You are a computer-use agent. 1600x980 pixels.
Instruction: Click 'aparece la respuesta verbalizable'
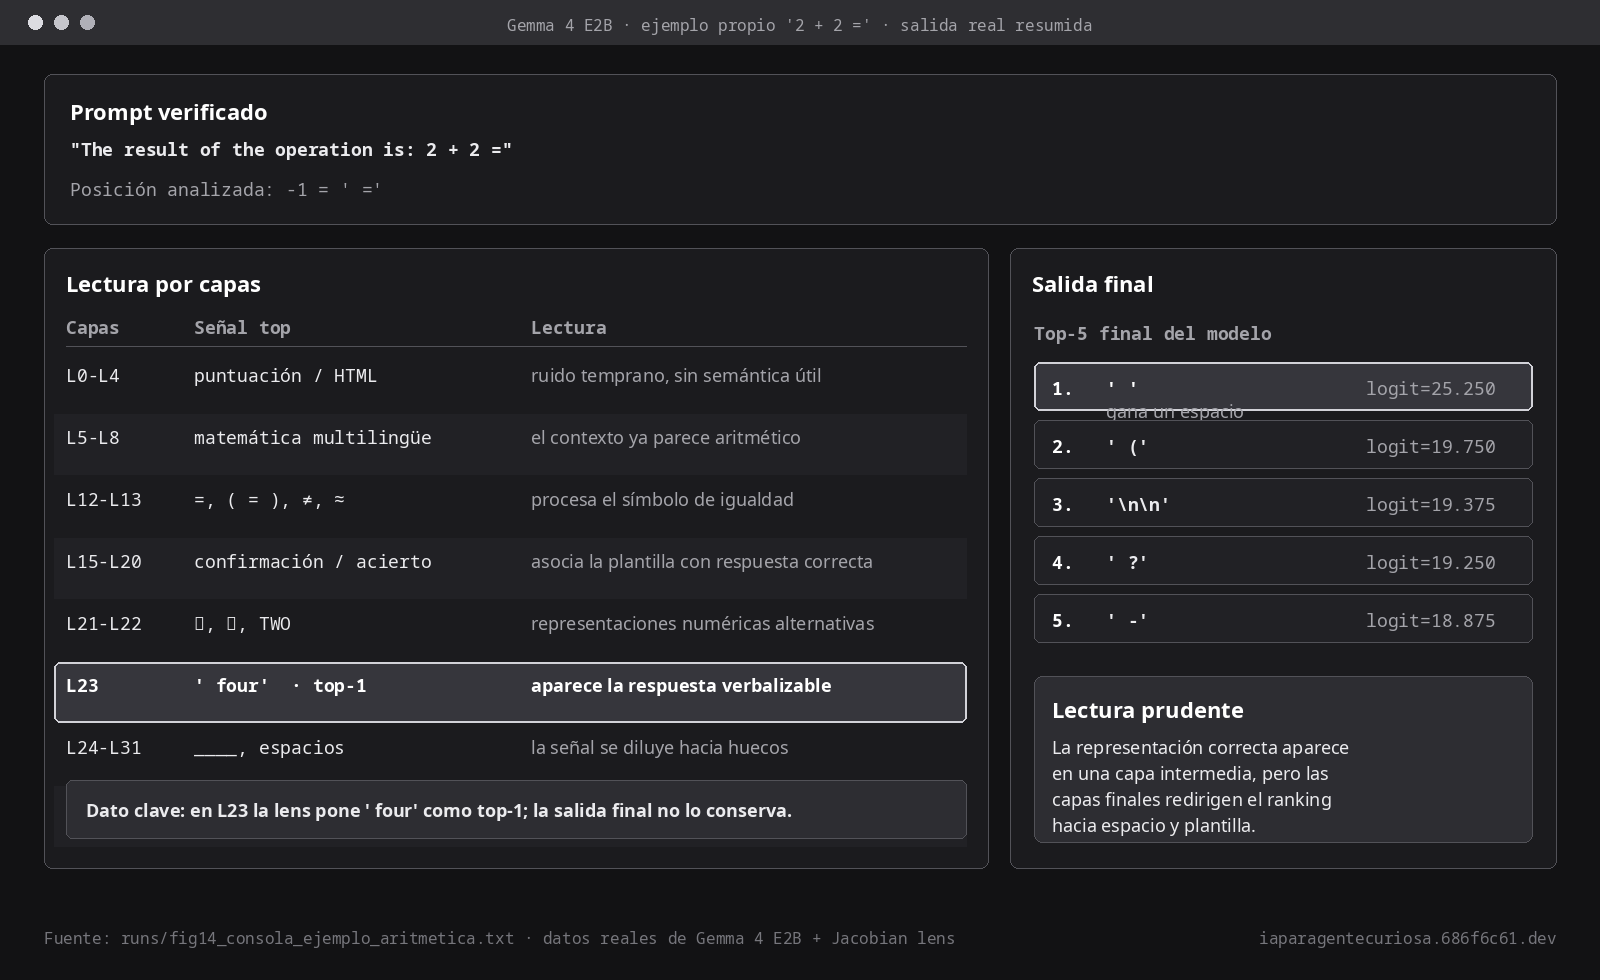pyautogui.click(x=681, y=686)
